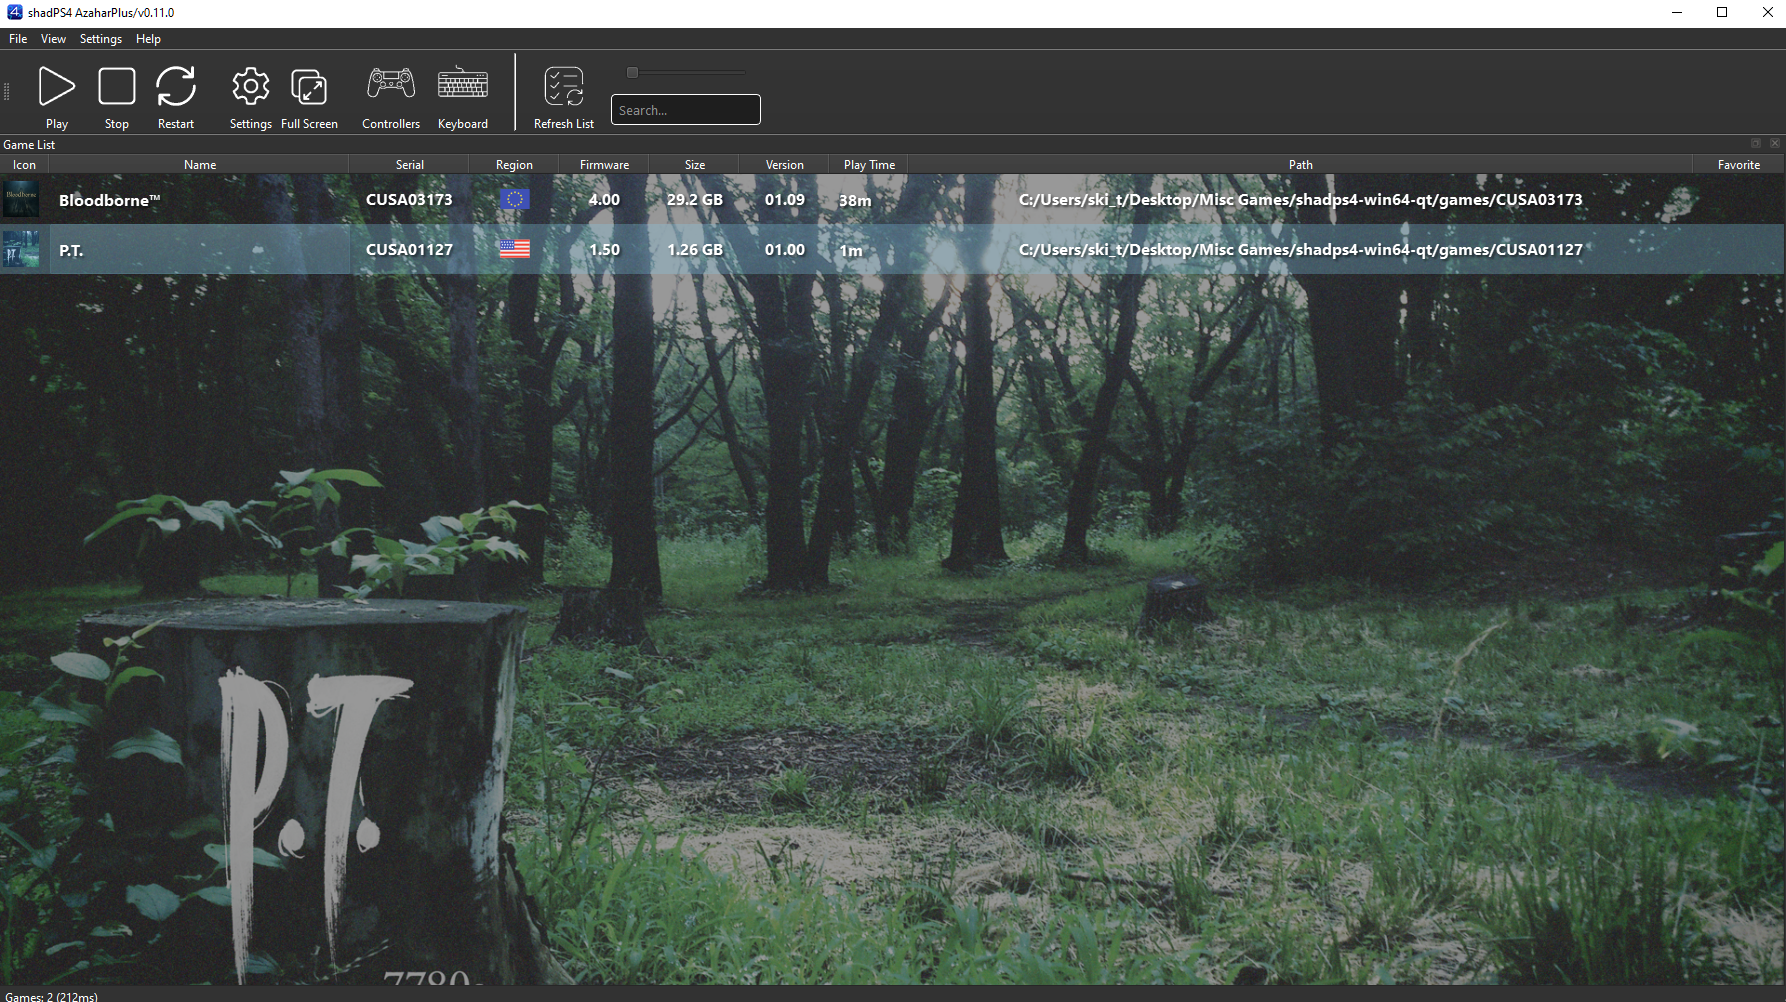This screenshot has height=1002, width=1786.
Task: Close the shadPS4 window
Action: tap(1767, 12)
